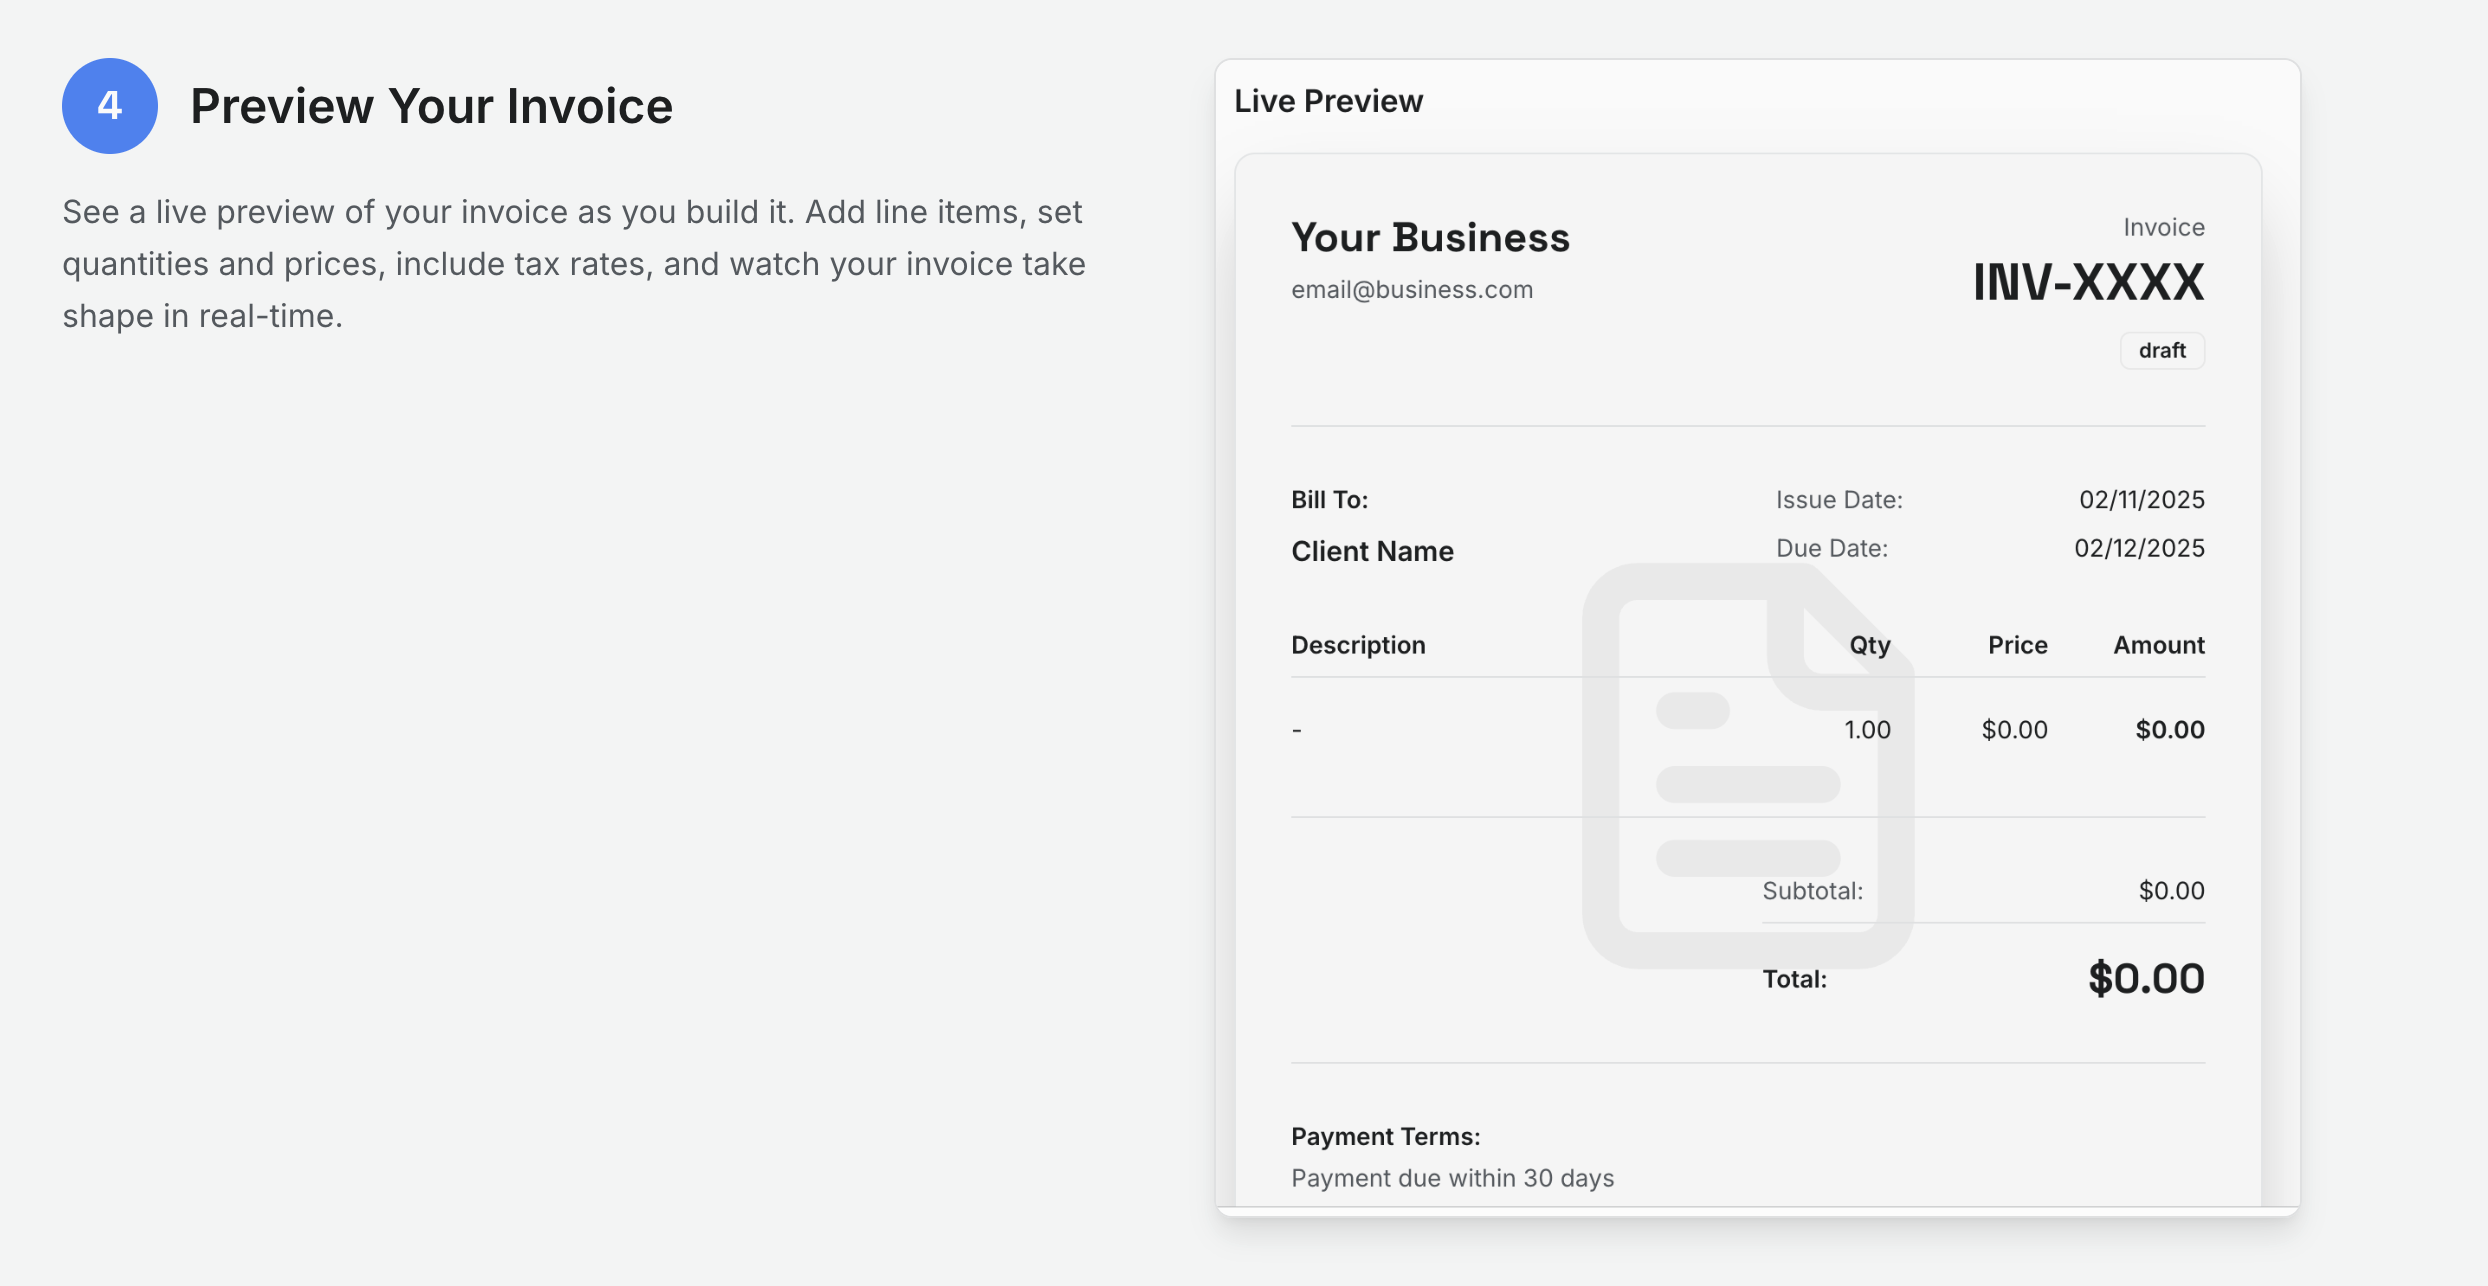Click the Subtotal amount $0.00
2488x1286 pixels.
[x=2170, y=890]
